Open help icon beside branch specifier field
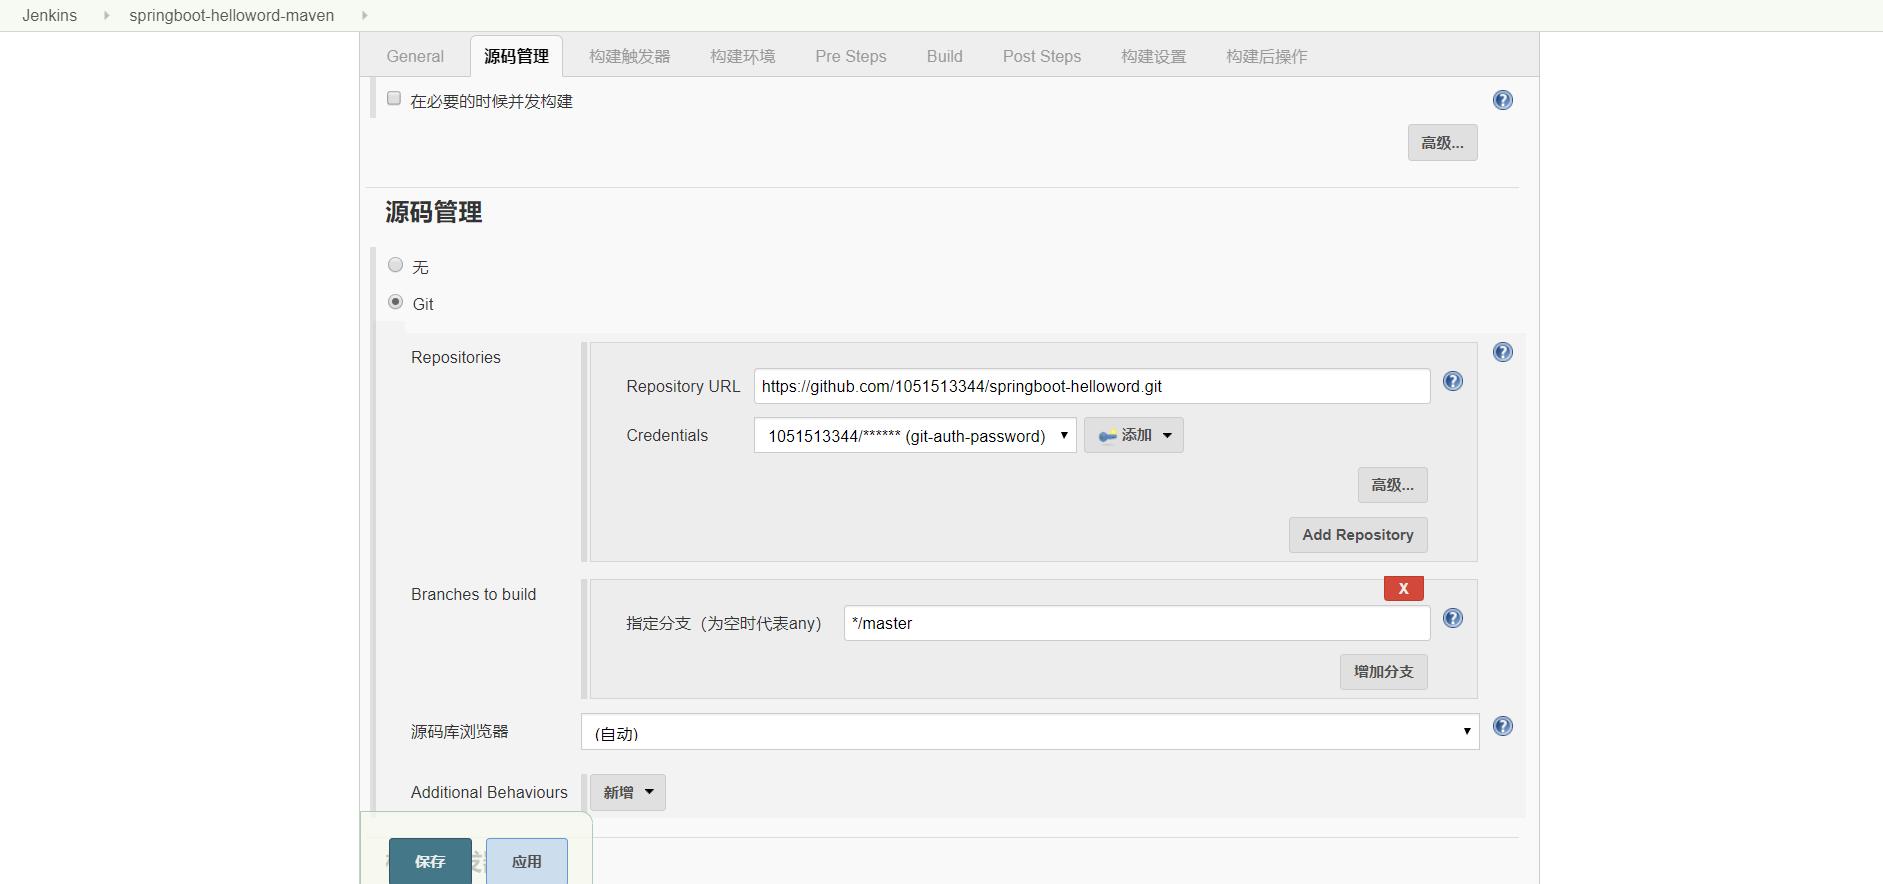Image resolution: width=1883 pixels, height=884 pixels. click(x=1452, y=618)
